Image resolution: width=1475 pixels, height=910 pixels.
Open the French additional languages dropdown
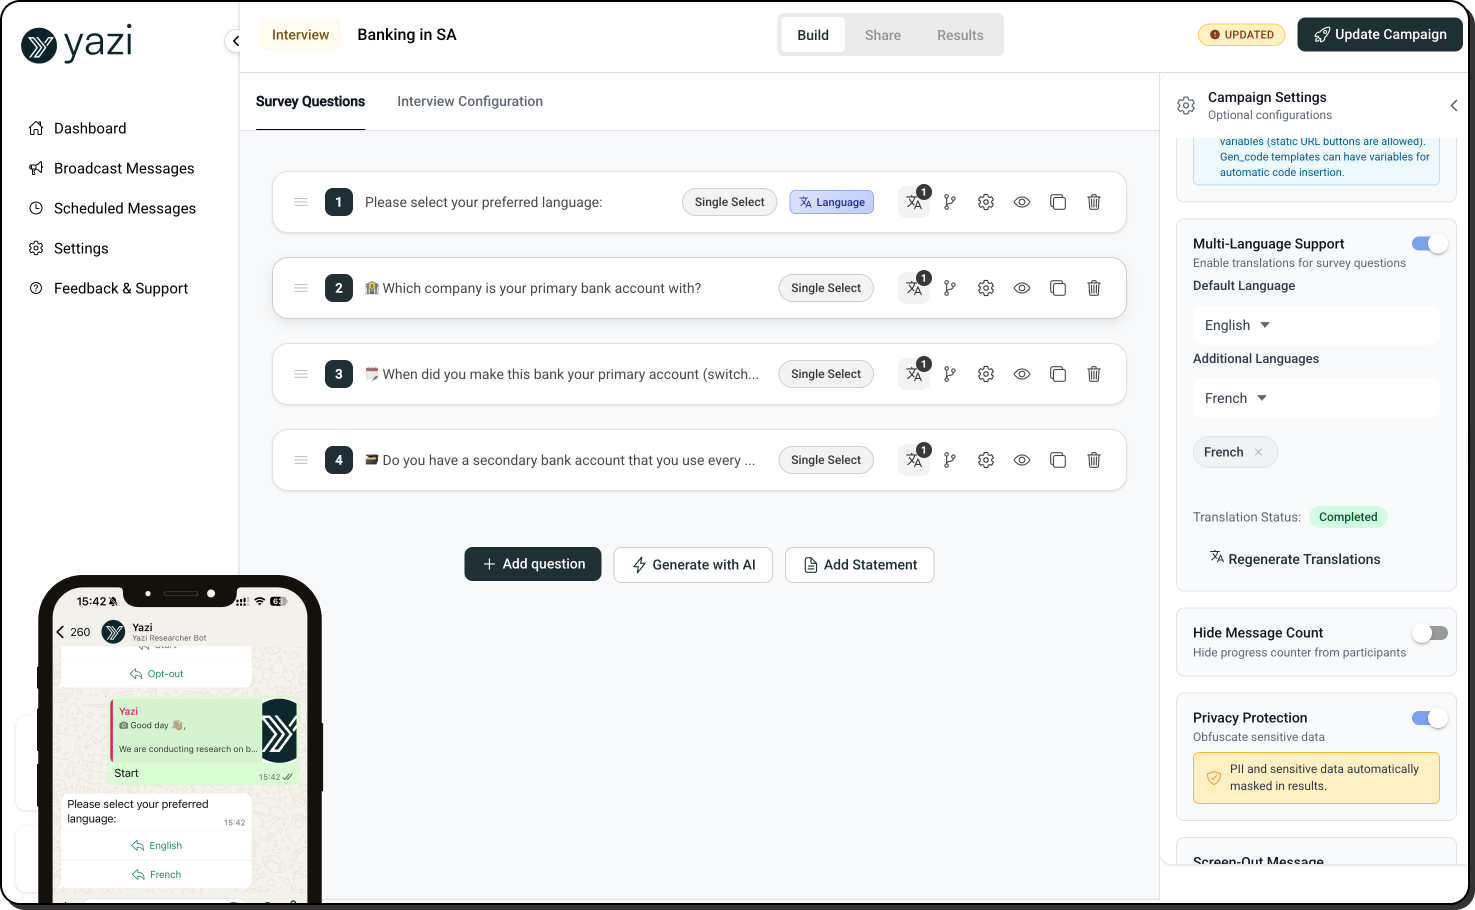[1236, 398]
